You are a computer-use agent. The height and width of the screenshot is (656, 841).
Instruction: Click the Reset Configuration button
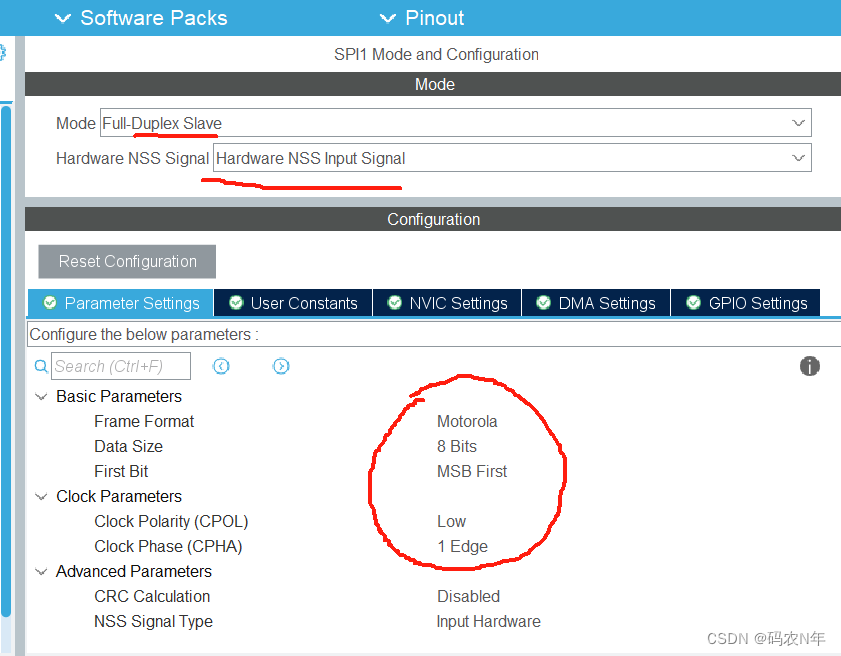[x=126, y=261]
